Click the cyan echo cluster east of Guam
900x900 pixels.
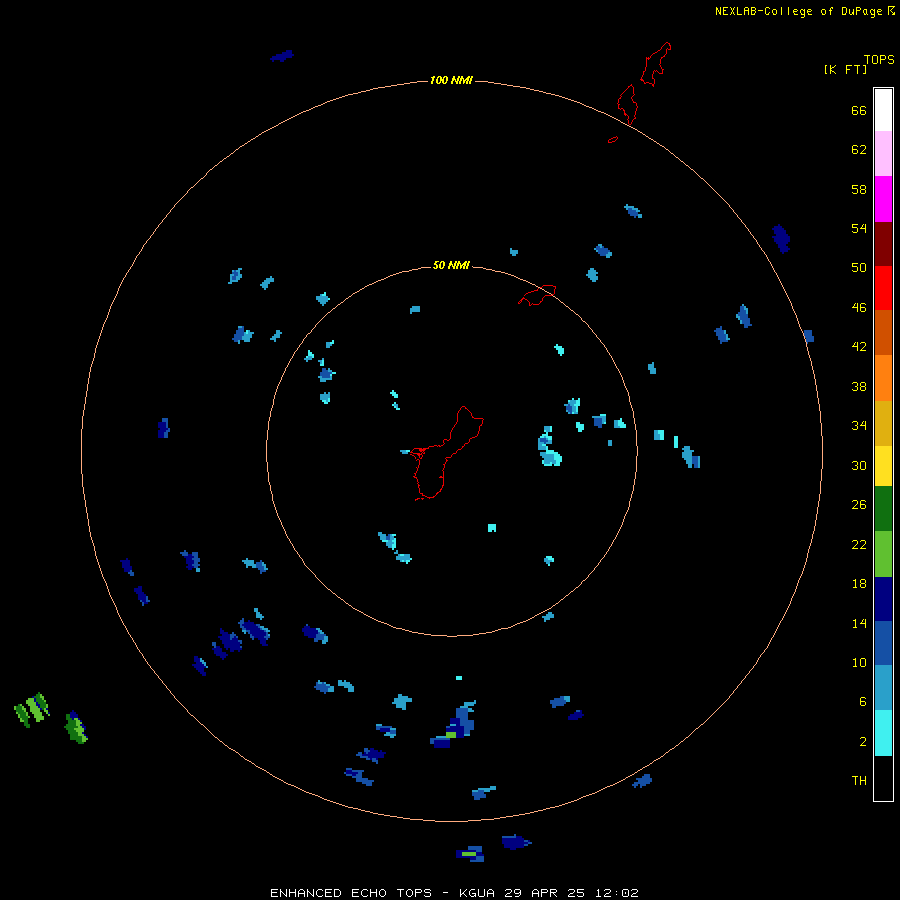coord(549,447)
